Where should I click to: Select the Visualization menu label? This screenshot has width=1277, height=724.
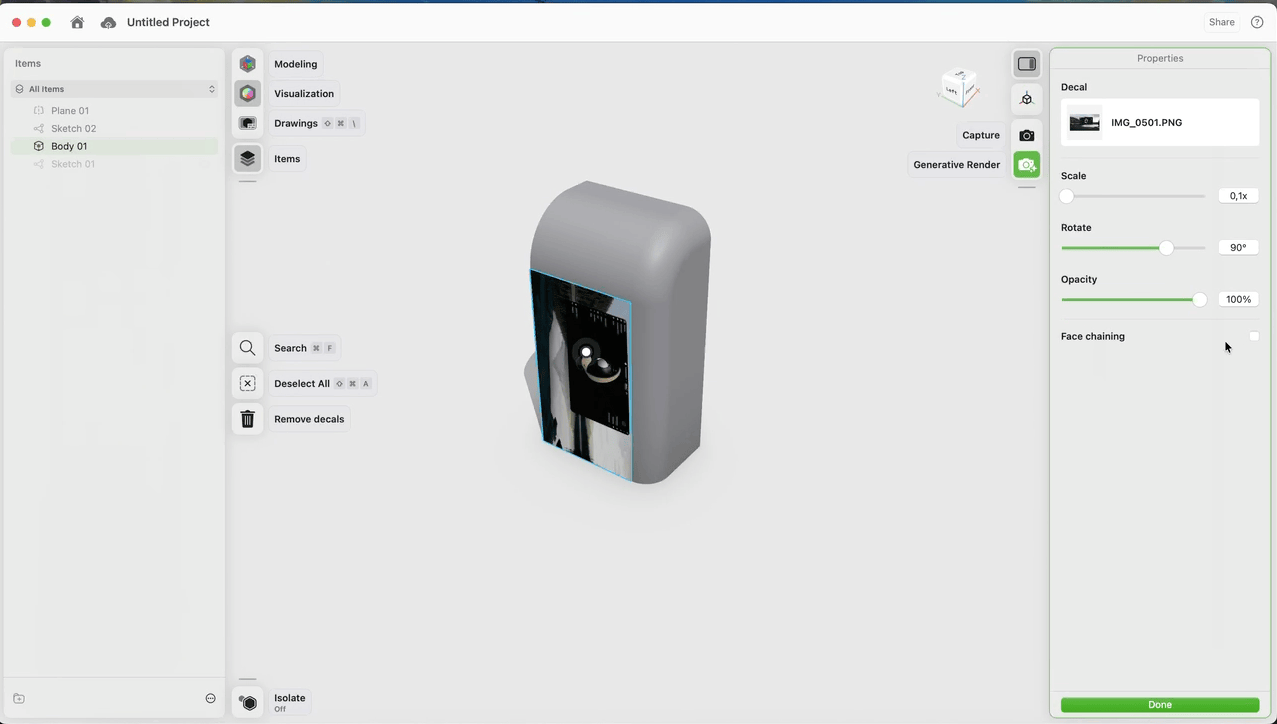[304, 94]
